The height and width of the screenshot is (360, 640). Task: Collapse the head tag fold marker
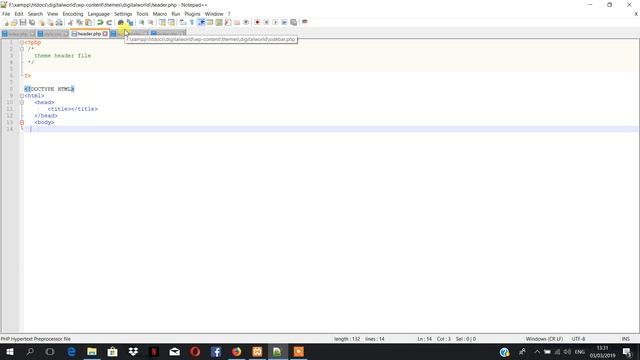(x=22, y=102)
